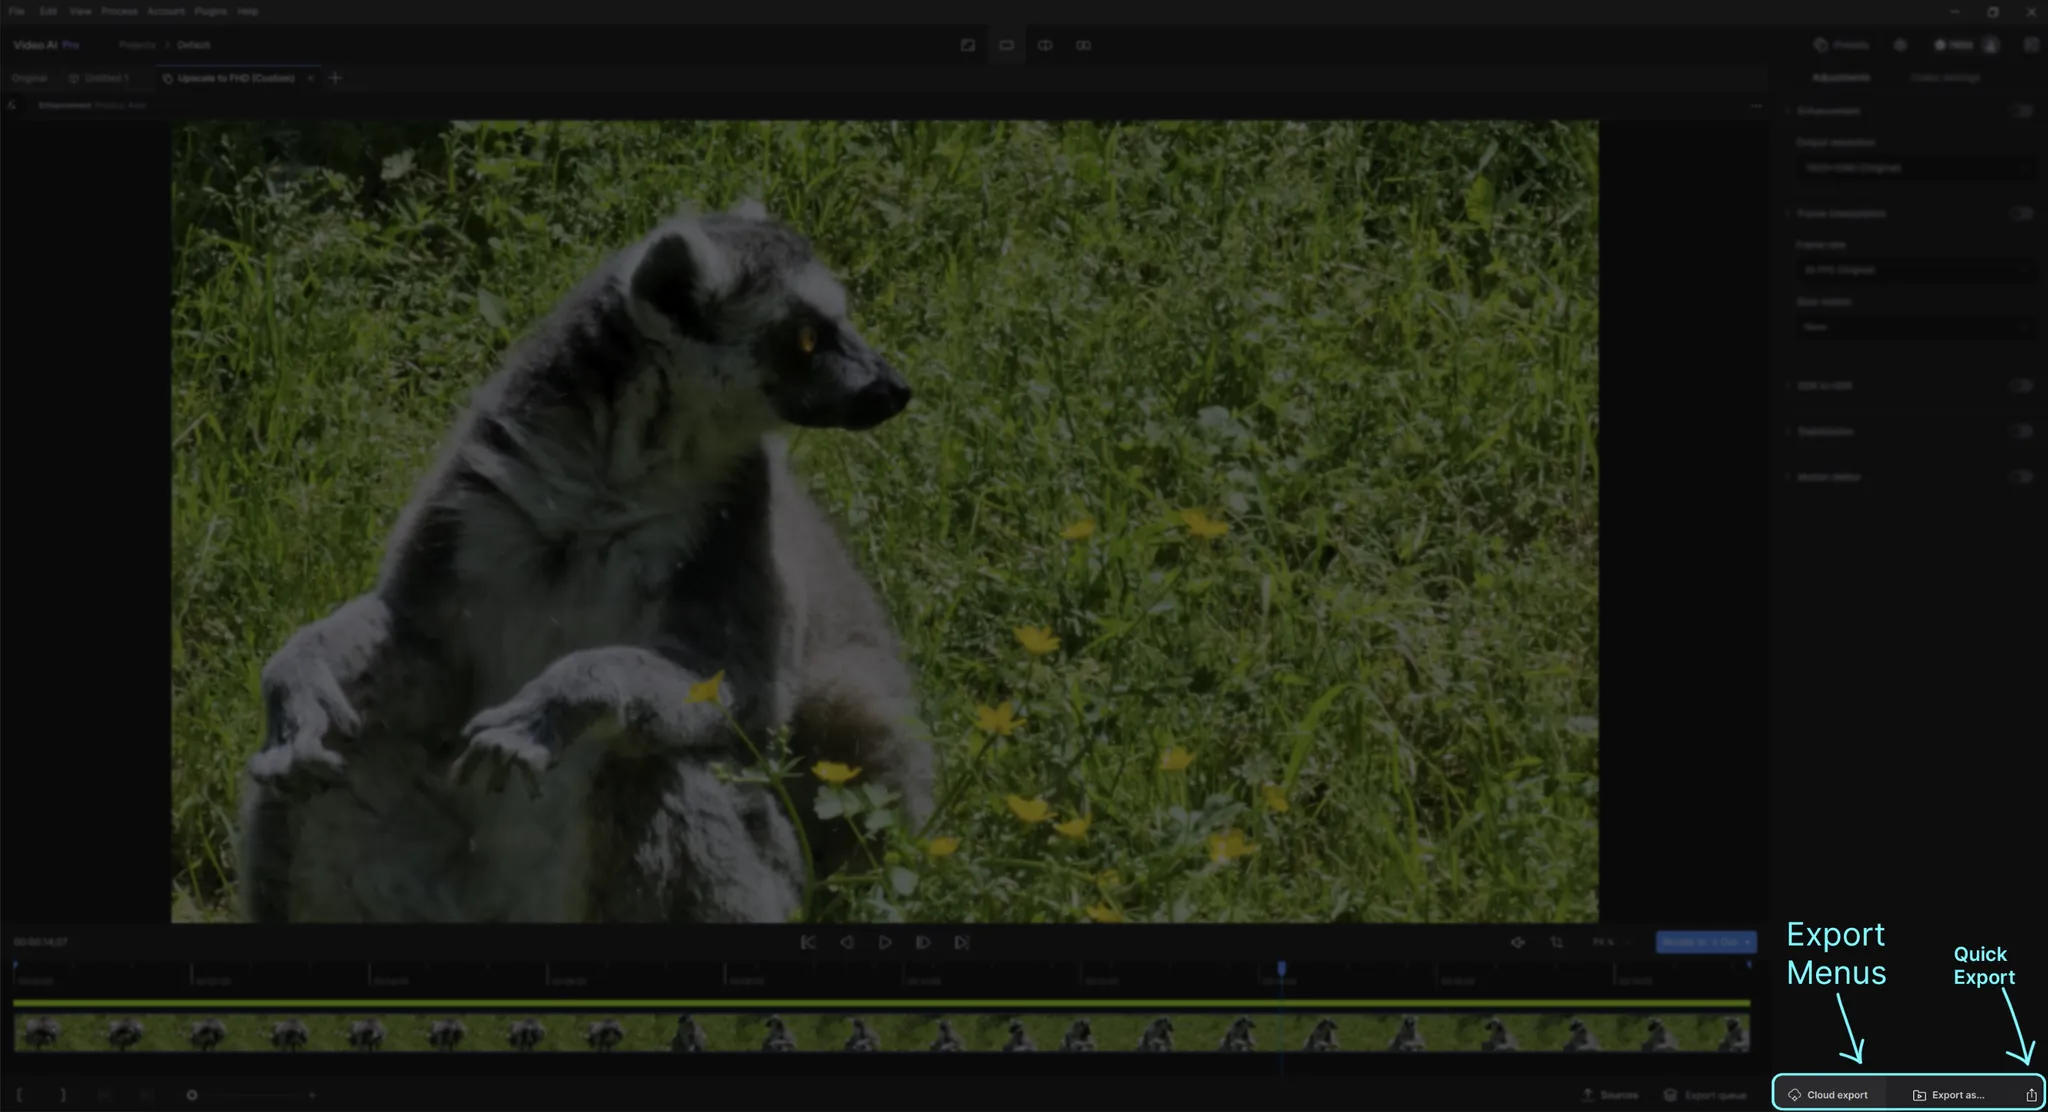The height and width of the screenshot is (1112, 2048).
Task: Click the Quick Export share icon
Action: (x=2030, y=1095)
